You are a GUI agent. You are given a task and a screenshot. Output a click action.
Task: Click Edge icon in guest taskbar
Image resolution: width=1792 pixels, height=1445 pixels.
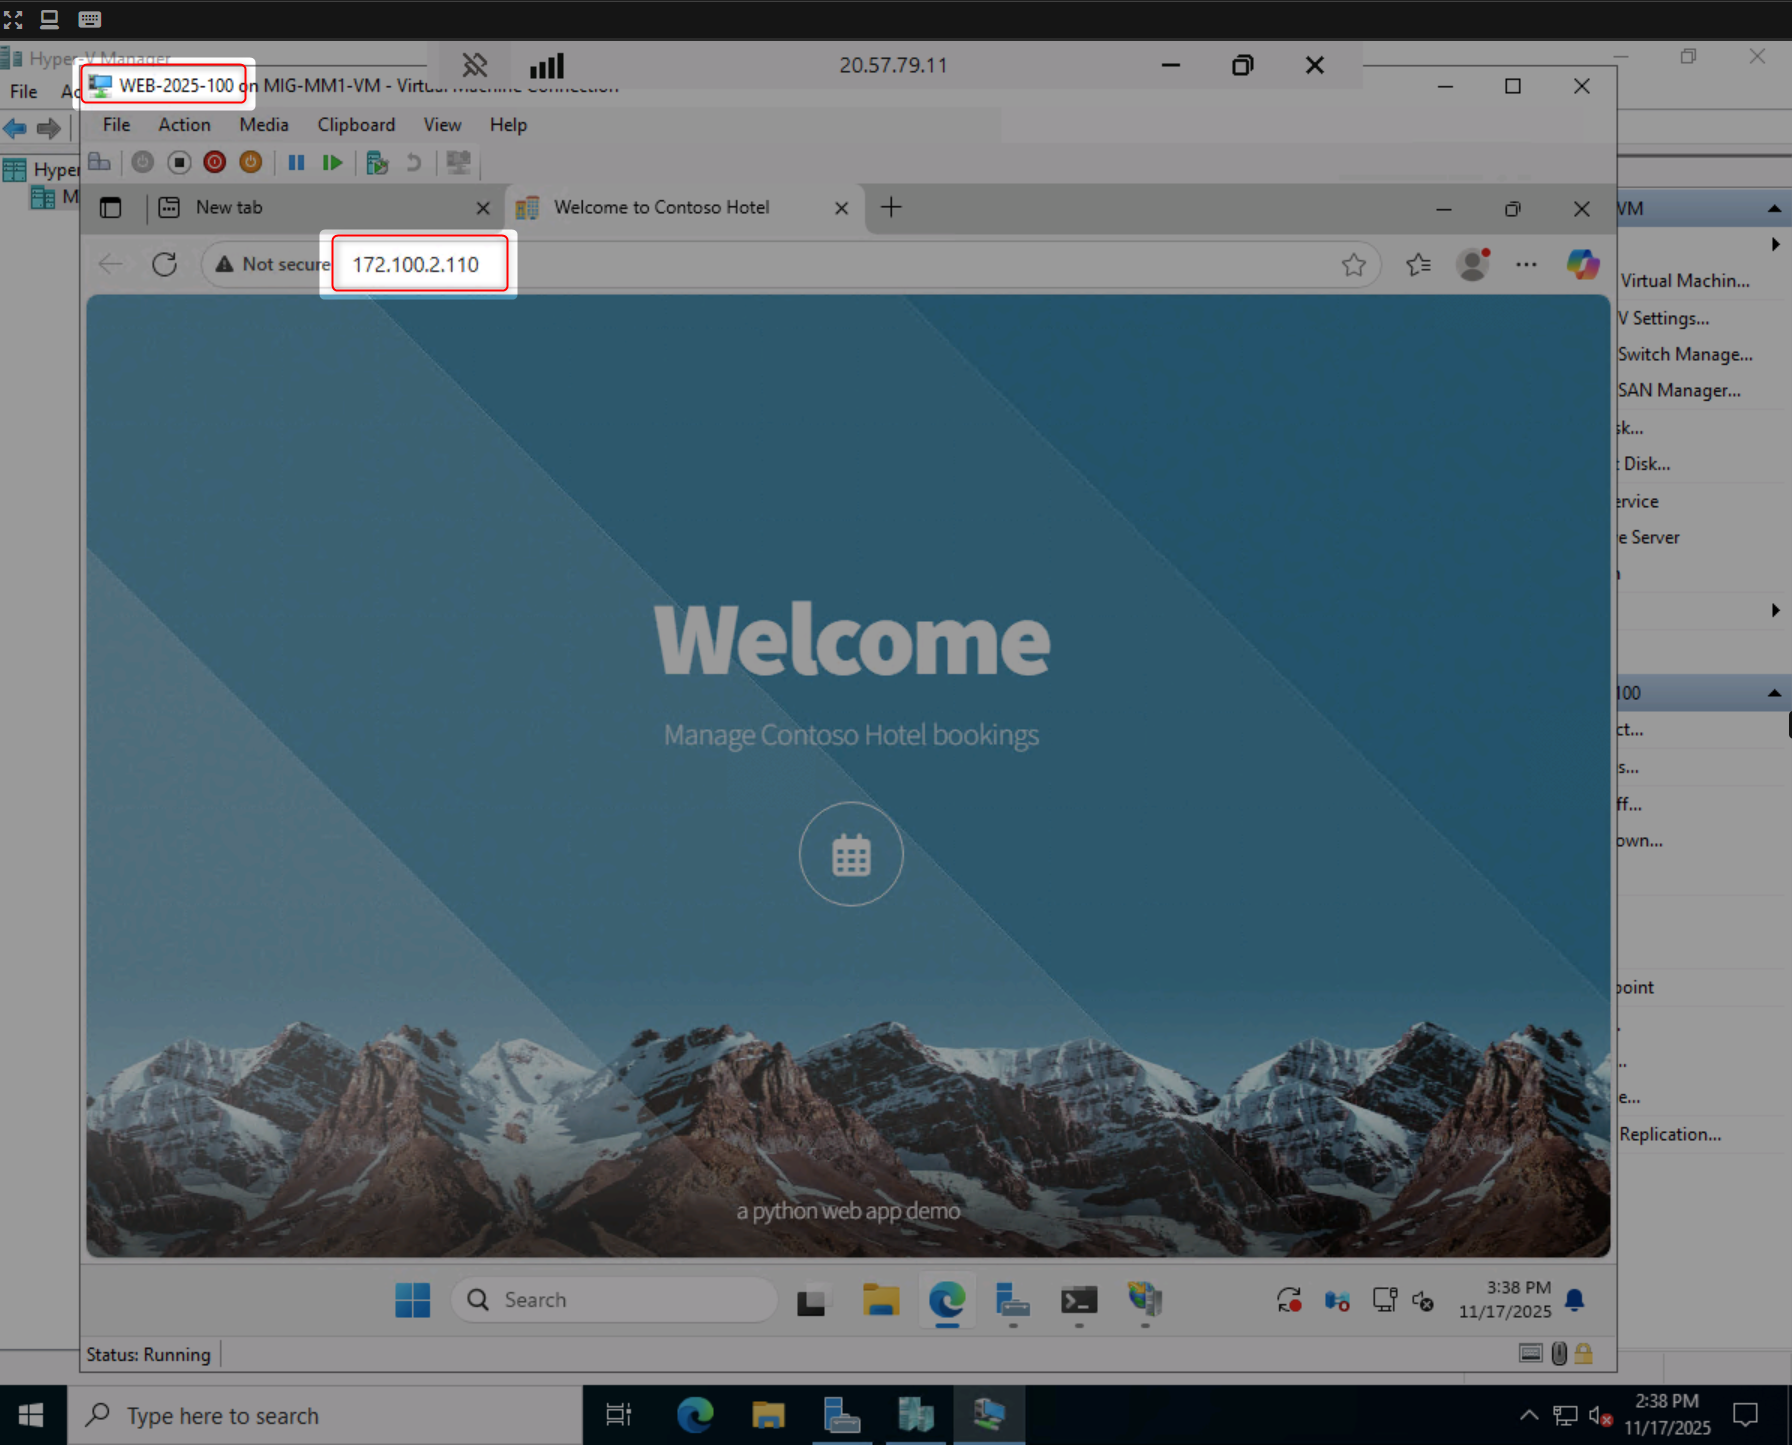click(947, 1300)
